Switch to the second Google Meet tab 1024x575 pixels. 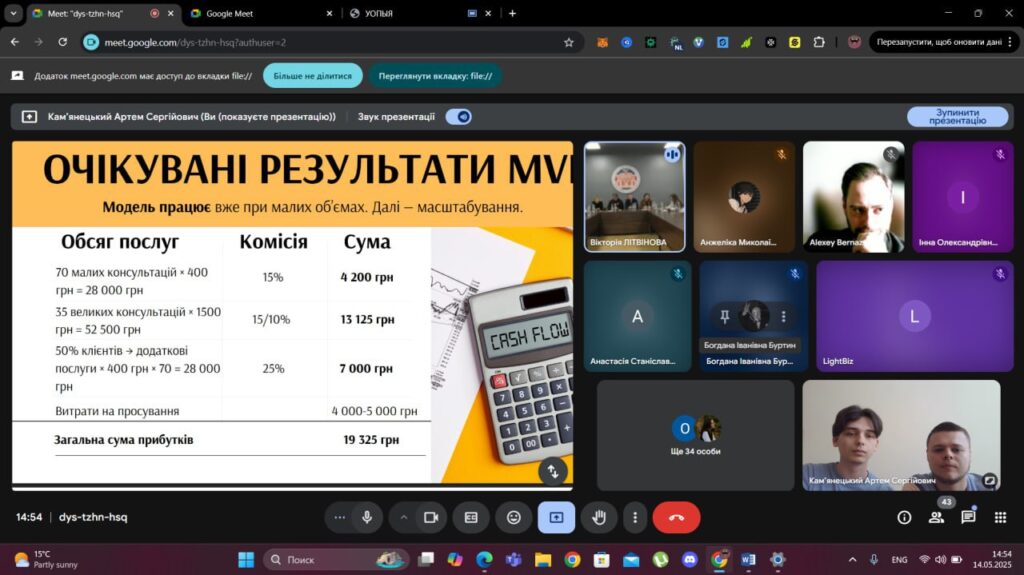click(258, 14)
